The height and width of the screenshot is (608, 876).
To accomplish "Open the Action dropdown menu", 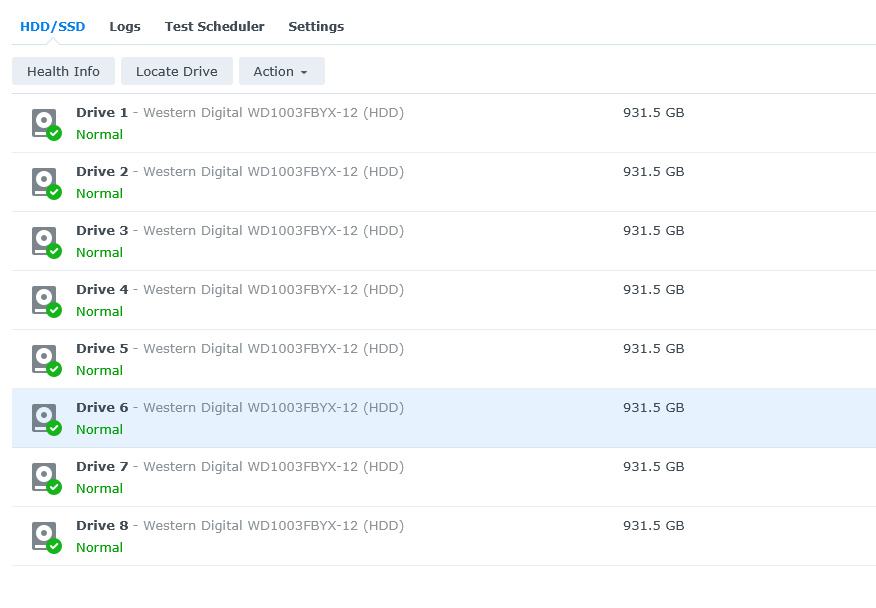I will 281,71.
